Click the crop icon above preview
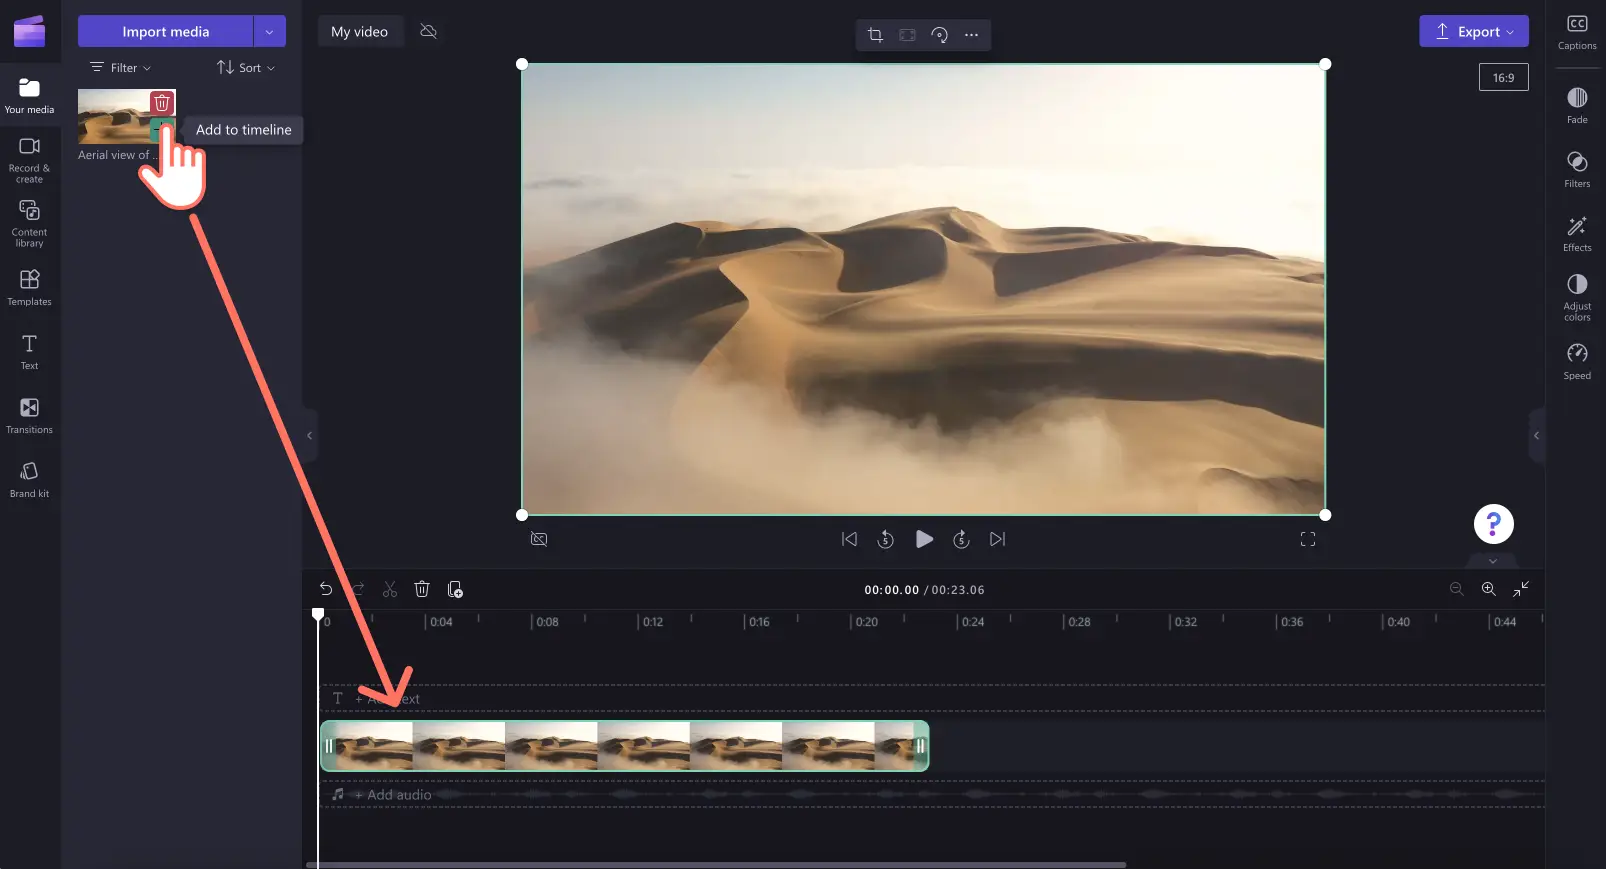The height and width of the screenshot is (869, 1606). point(875,35)
